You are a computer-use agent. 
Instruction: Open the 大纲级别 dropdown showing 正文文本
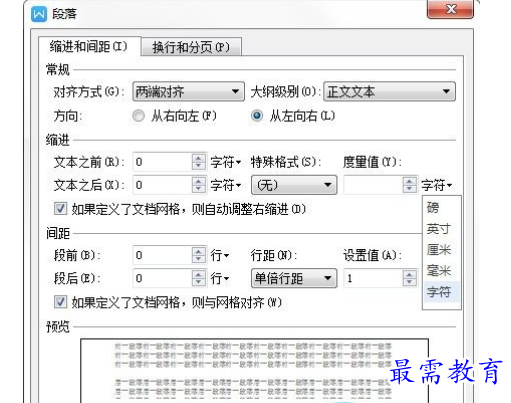pos(389,91)
